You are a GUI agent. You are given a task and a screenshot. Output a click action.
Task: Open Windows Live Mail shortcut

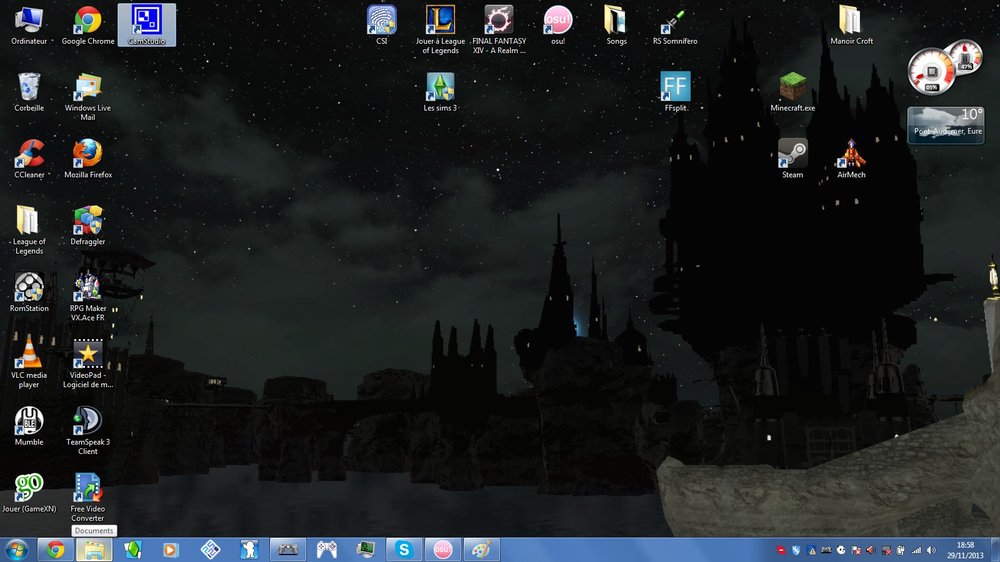click(x=88, y=97)
